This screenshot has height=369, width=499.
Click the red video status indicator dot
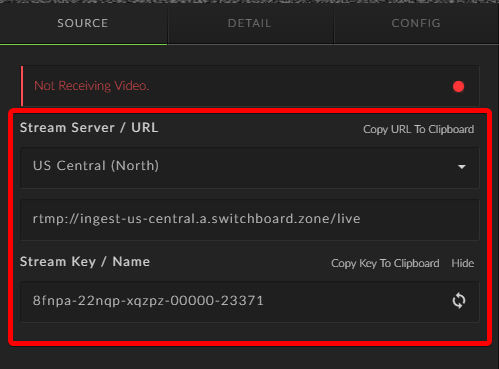(458, 87)
